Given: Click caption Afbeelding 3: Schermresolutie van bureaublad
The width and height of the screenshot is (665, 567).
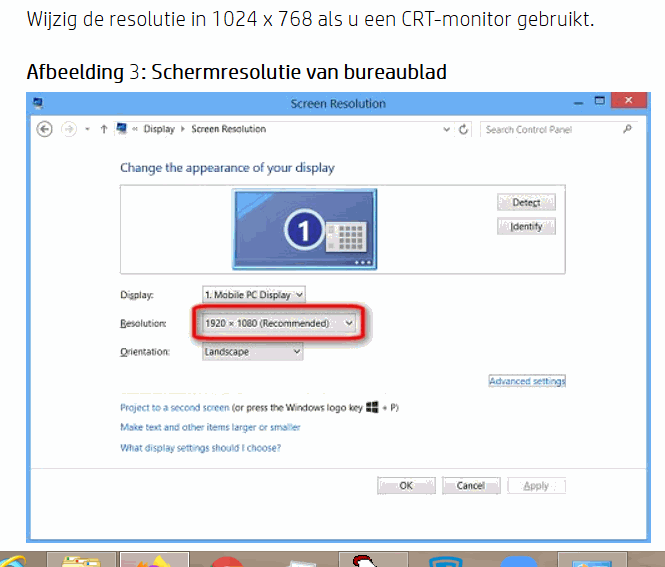Looking at the screenshot, I should 237,72.
